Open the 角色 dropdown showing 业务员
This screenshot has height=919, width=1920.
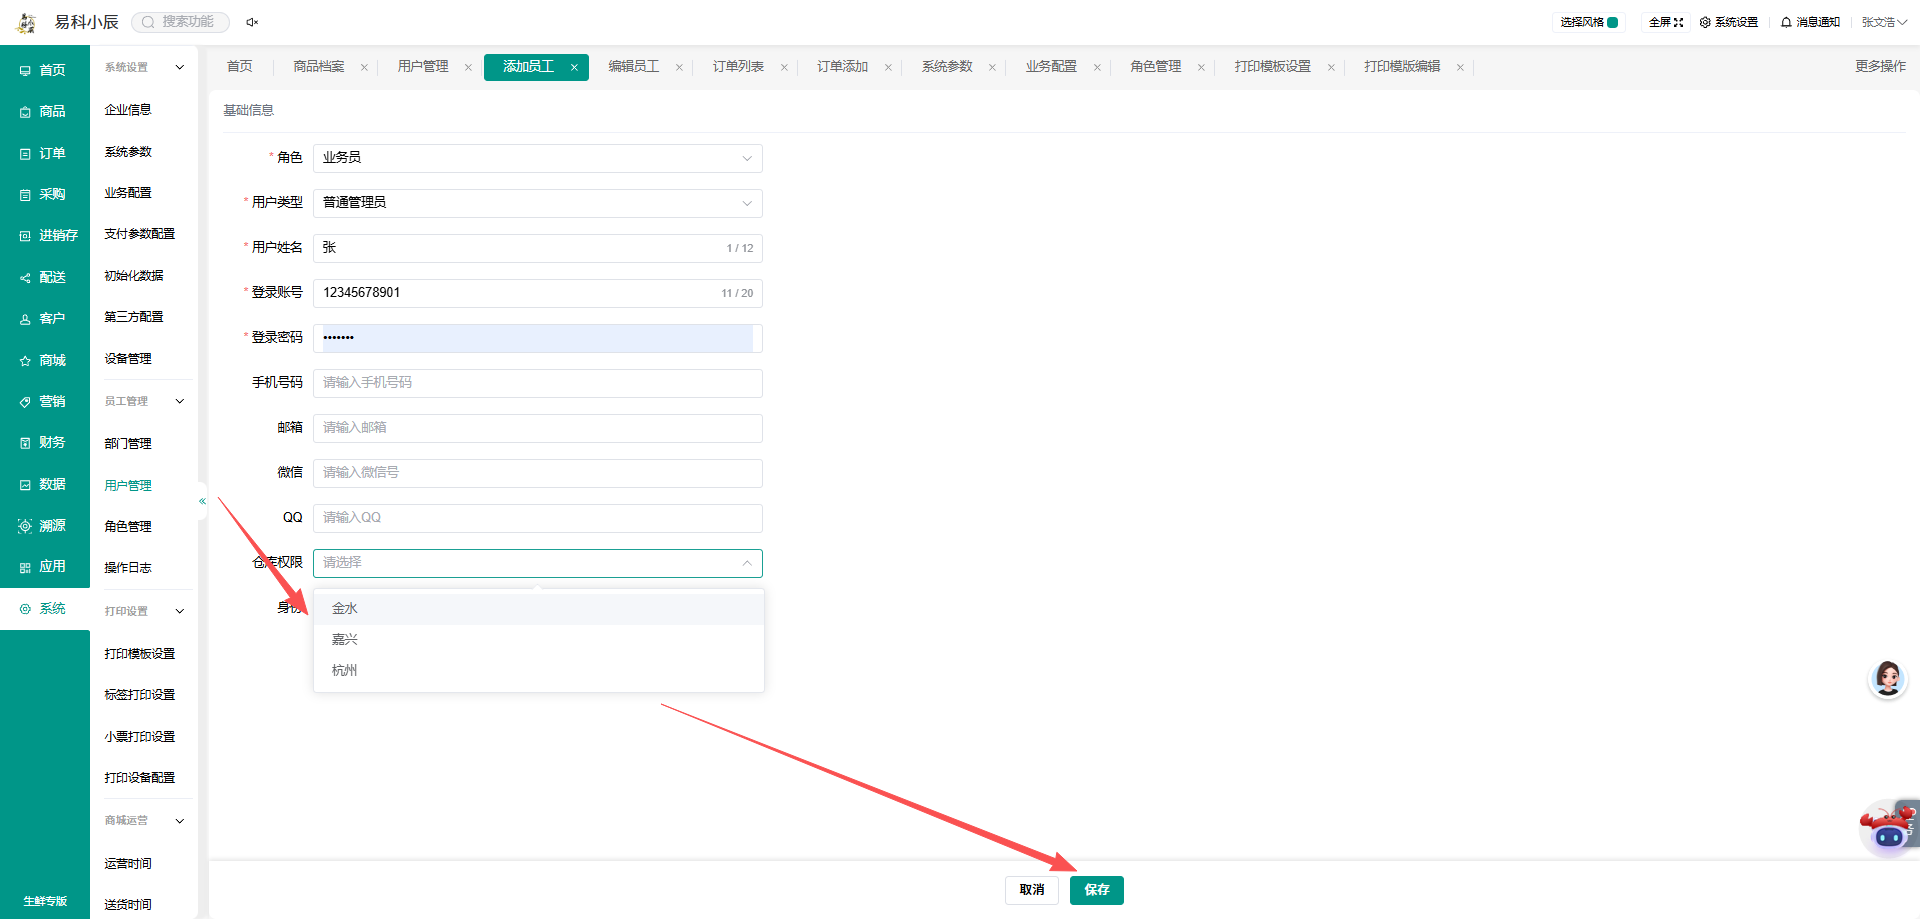538,158
